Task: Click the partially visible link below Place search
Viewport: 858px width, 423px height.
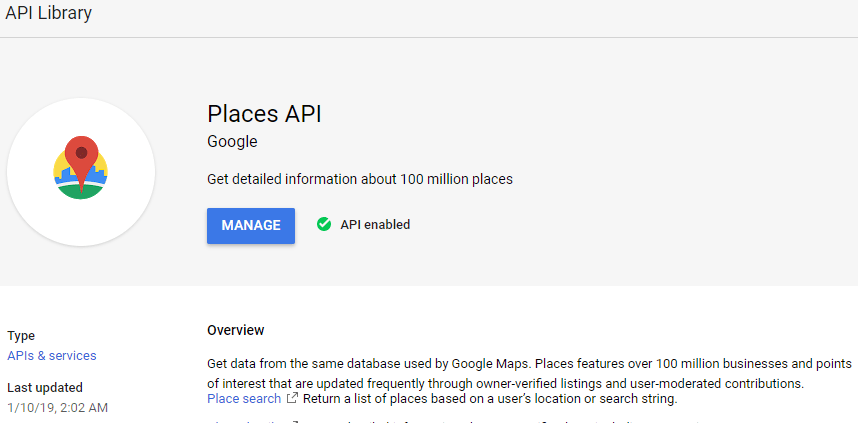Action: click(250, 421)
